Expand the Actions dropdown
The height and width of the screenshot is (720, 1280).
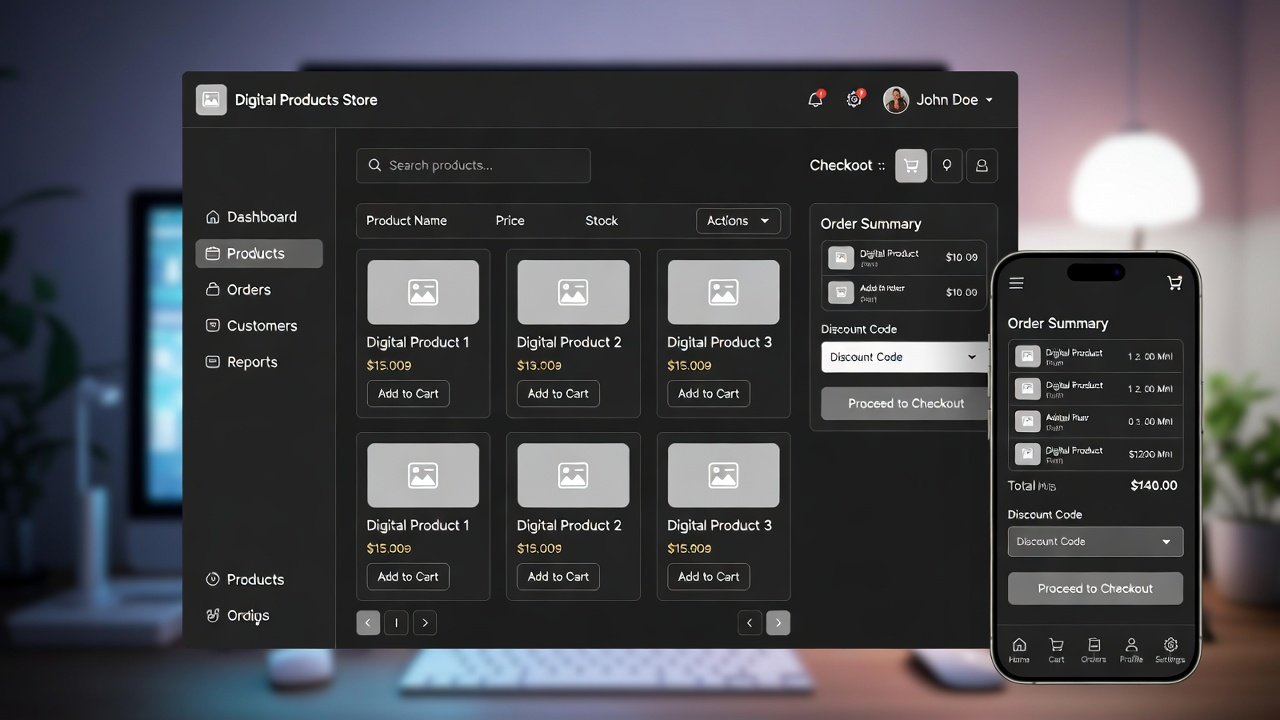(738, 221)
